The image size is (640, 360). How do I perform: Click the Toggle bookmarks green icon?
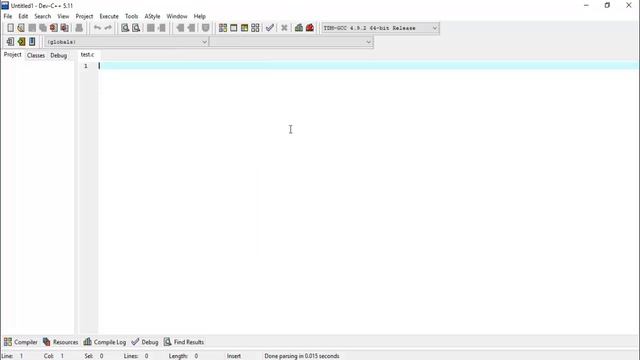(21, 42)
